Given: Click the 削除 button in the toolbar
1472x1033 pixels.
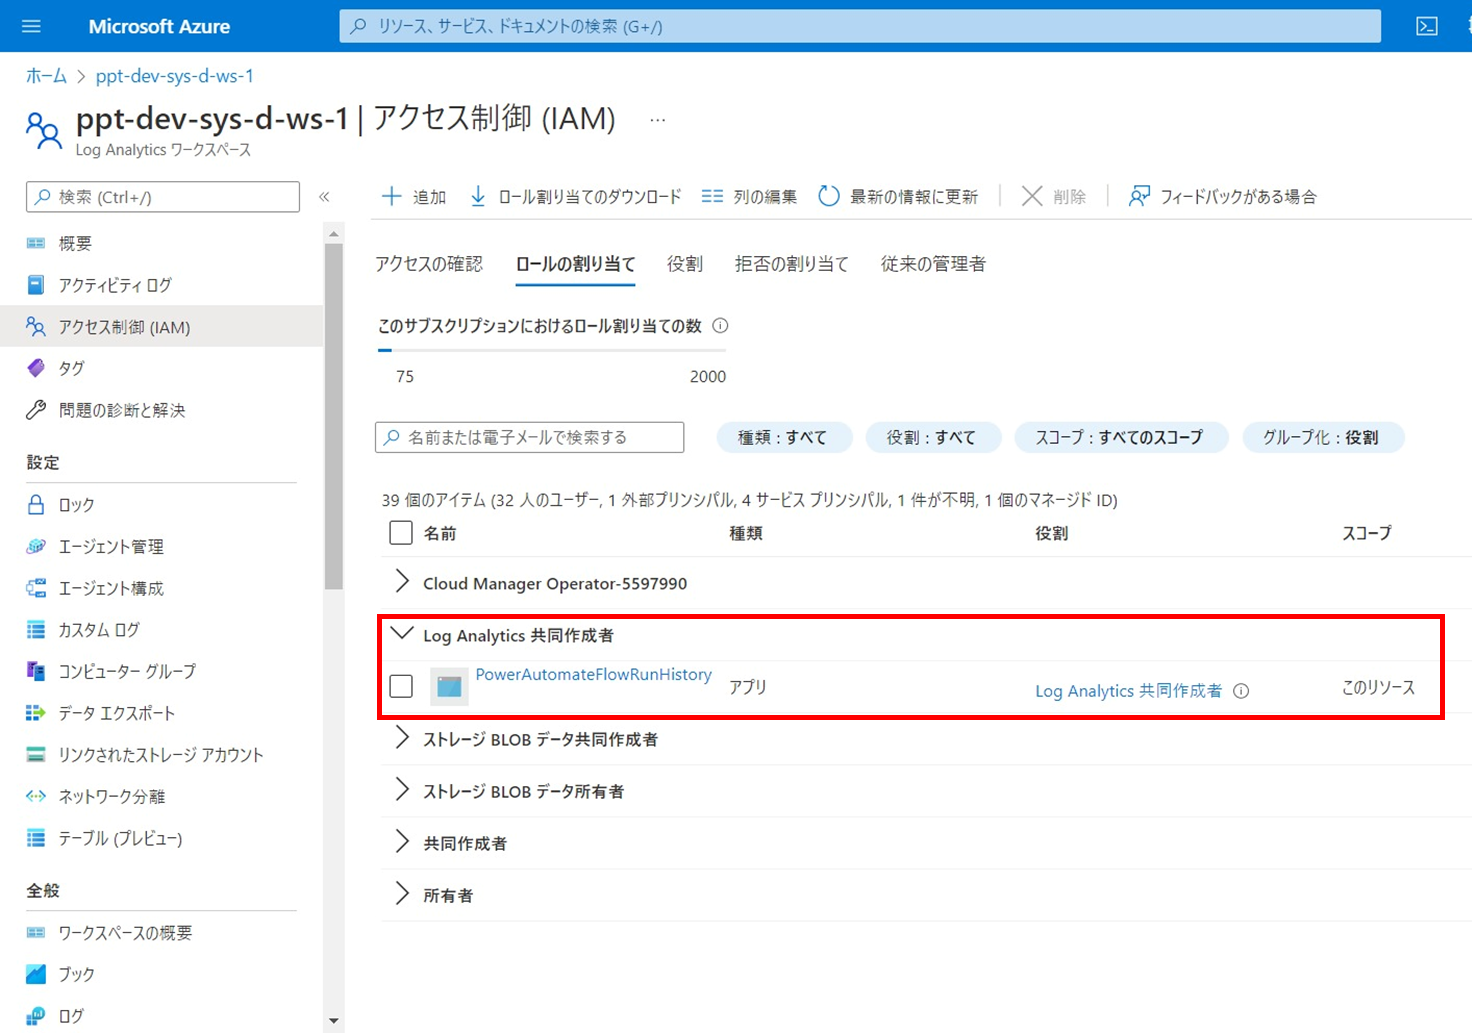Looking at the screenshot, I should pos(1054,197).
